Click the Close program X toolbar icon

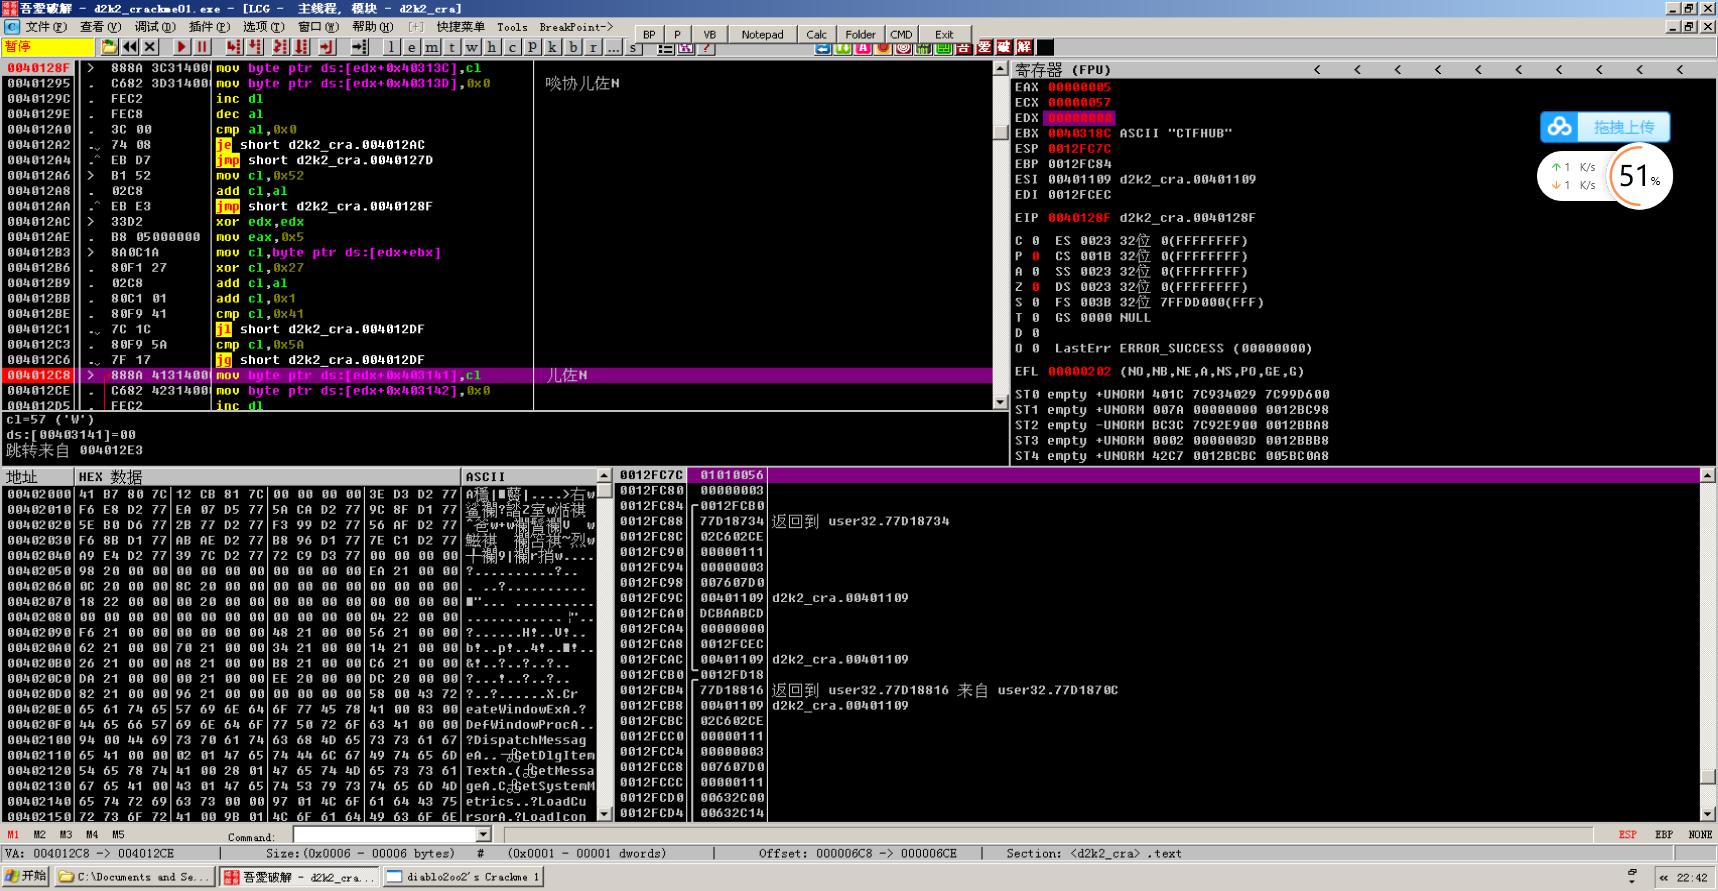tap(150, 47)
